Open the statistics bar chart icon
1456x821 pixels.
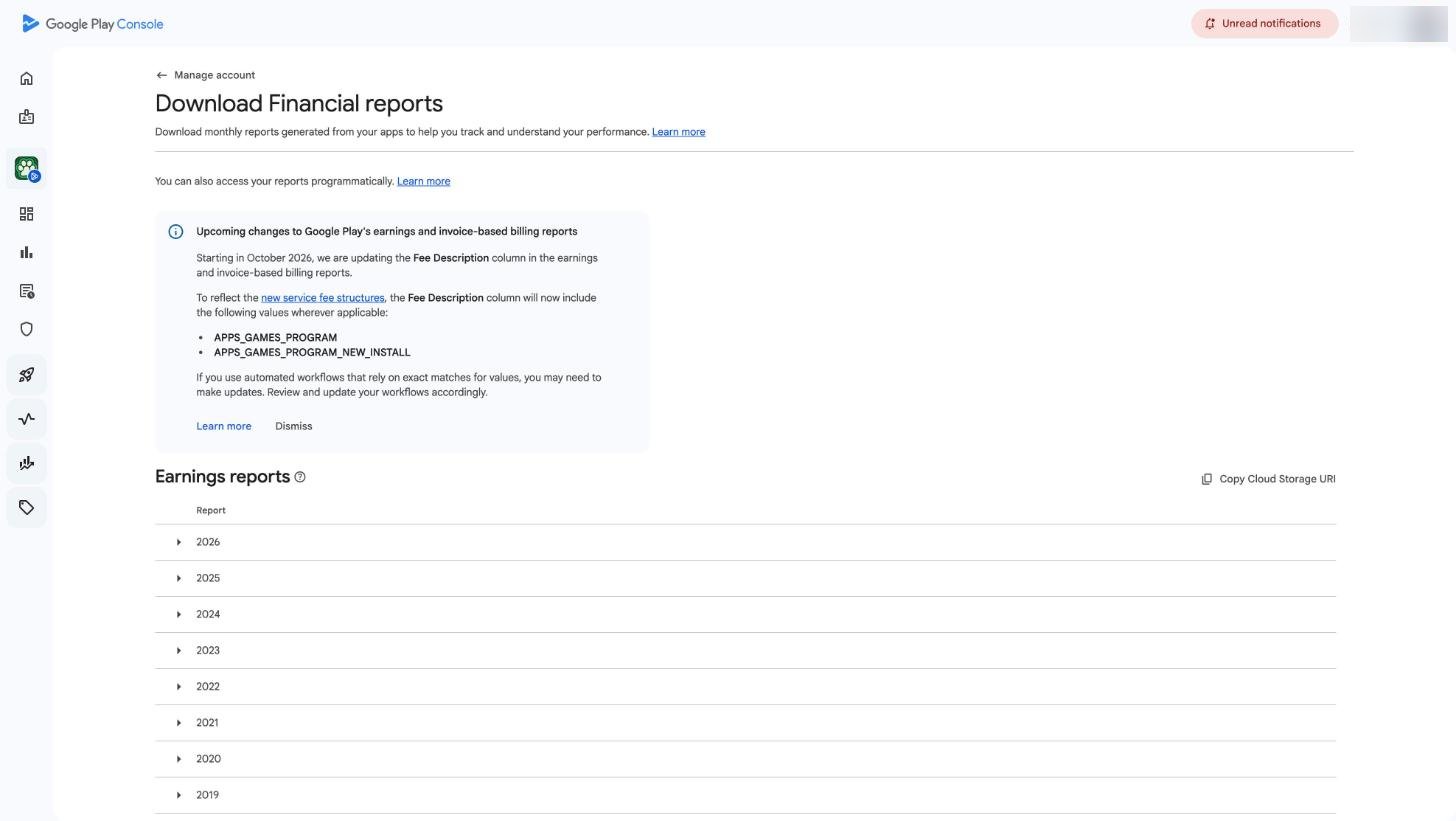click(27, 253)
